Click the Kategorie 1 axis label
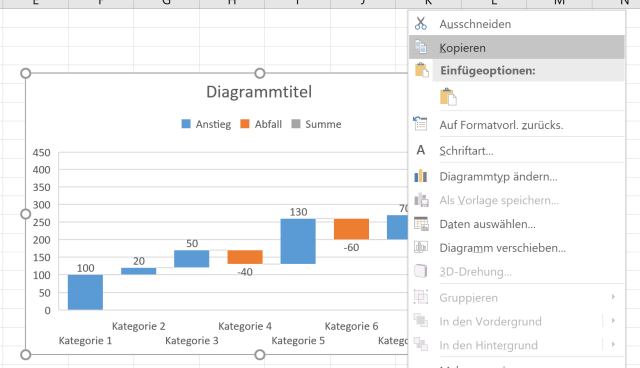This screenshot has width=640, height=368. coord(85,341)
